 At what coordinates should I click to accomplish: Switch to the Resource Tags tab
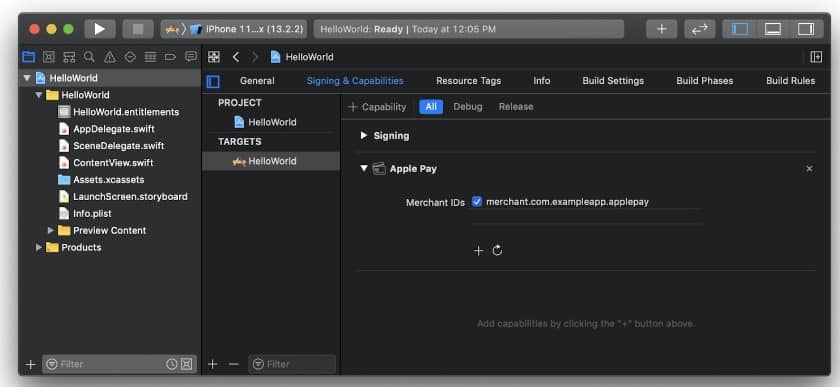pos(468,81)
